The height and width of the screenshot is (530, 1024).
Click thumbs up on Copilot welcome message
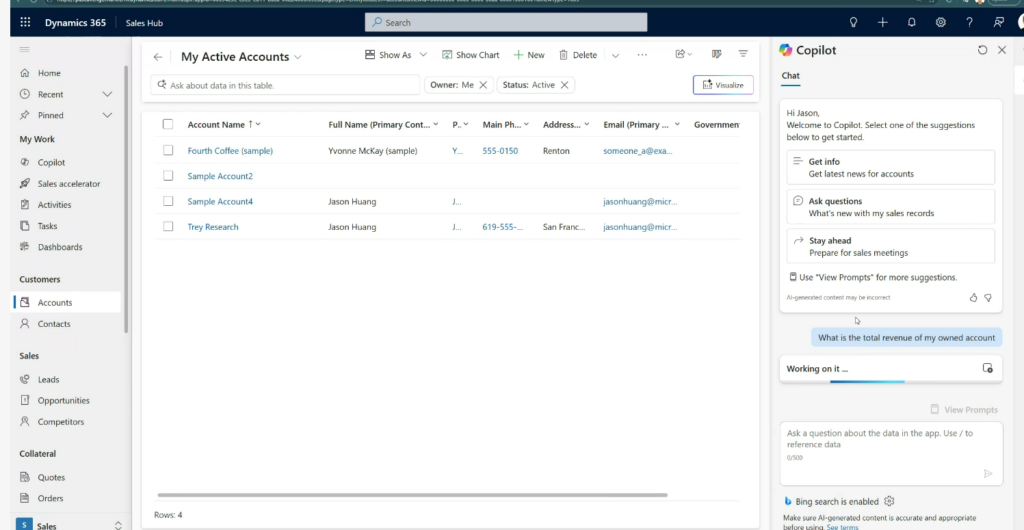(x=973, y=298)
